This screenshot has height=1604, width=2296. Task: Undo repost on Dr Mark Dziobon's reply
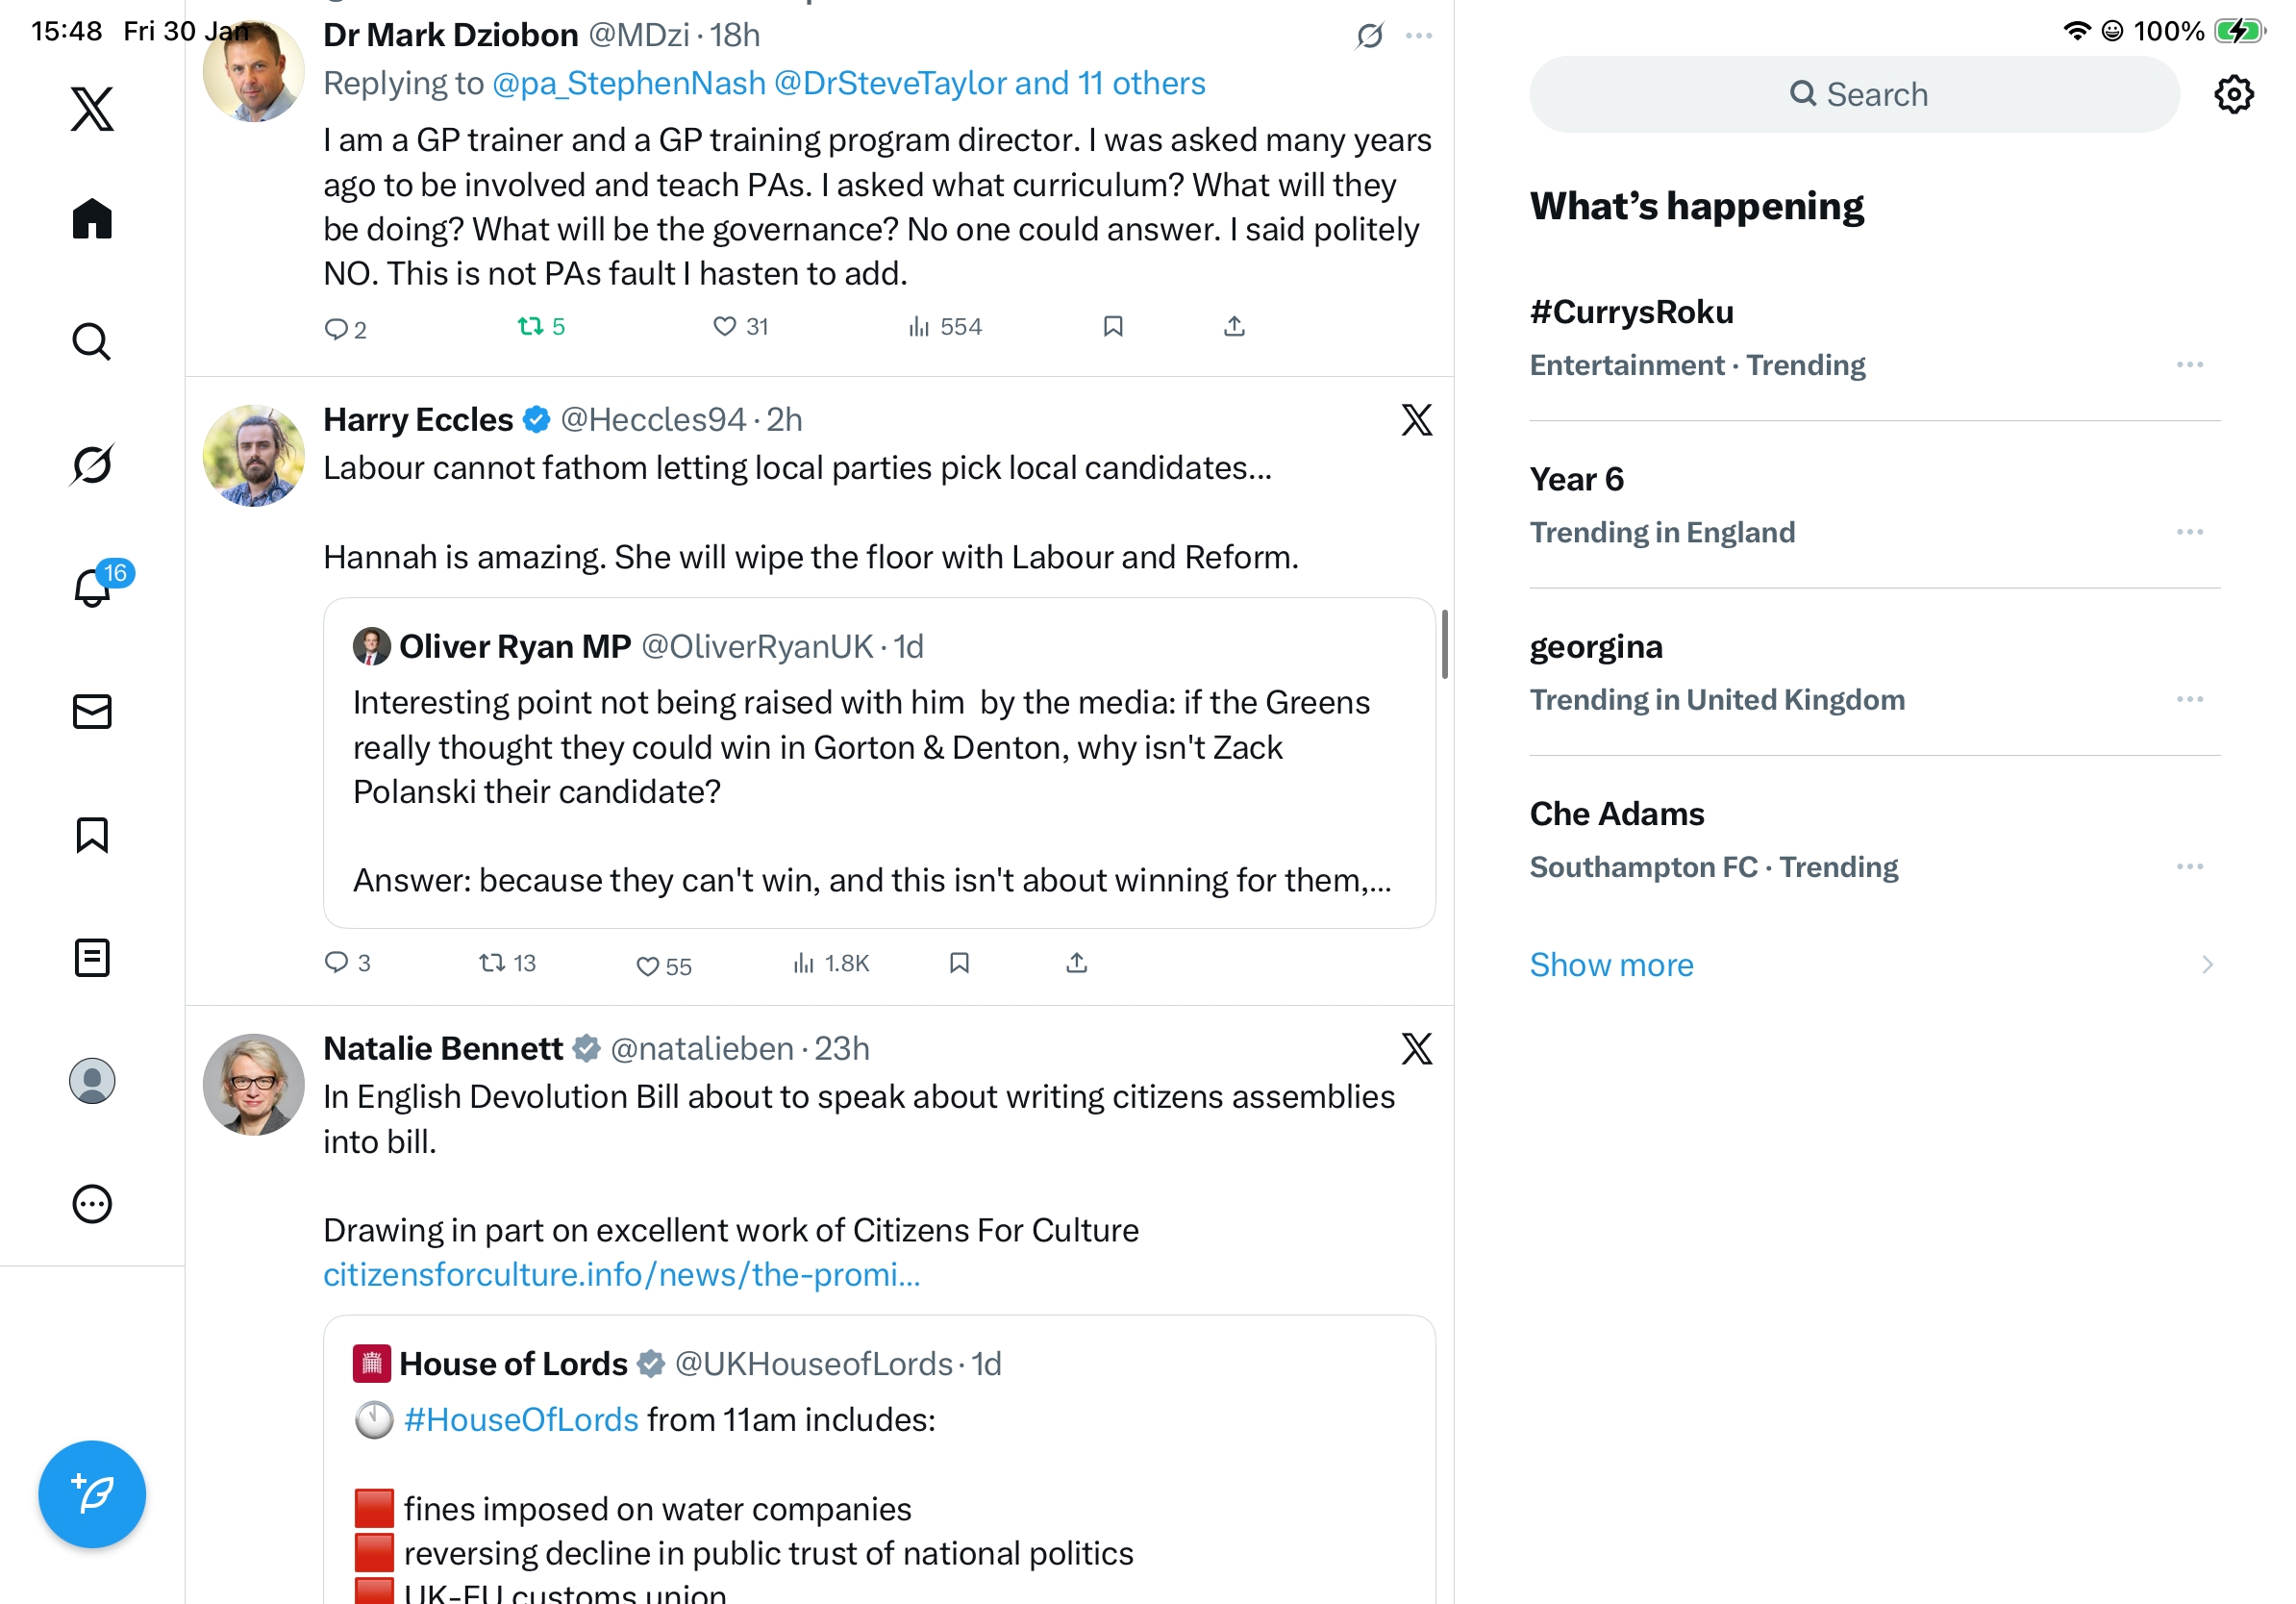(x=530, y=326)
